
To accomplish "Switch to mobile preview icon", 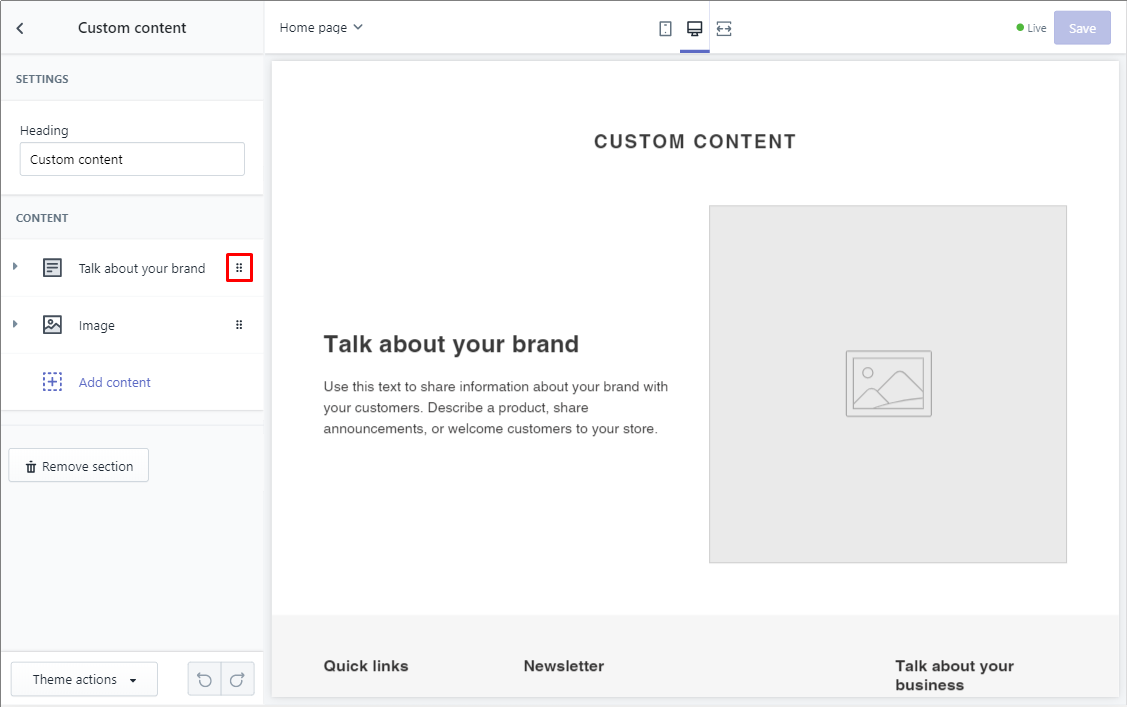I will (x=665, y=29).
